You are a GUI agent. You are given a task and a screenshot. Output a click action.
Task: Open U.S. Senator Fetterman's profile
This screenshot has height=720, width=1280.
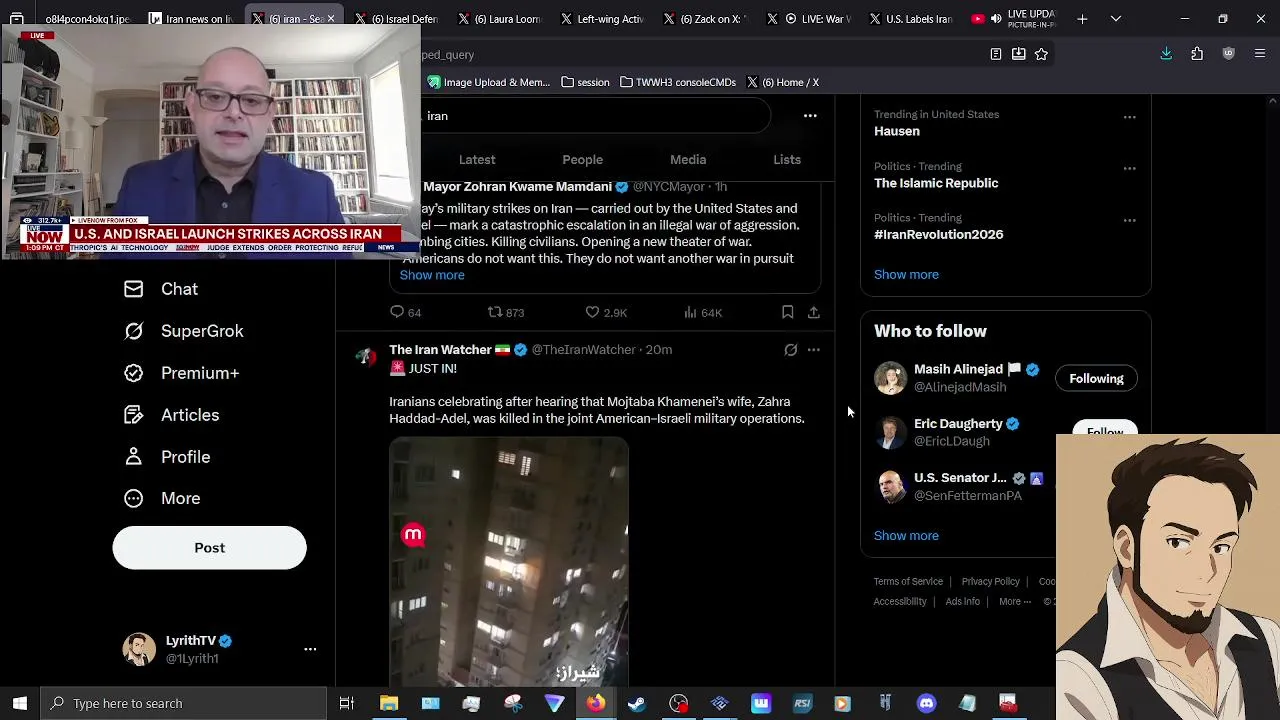(960, 478)
